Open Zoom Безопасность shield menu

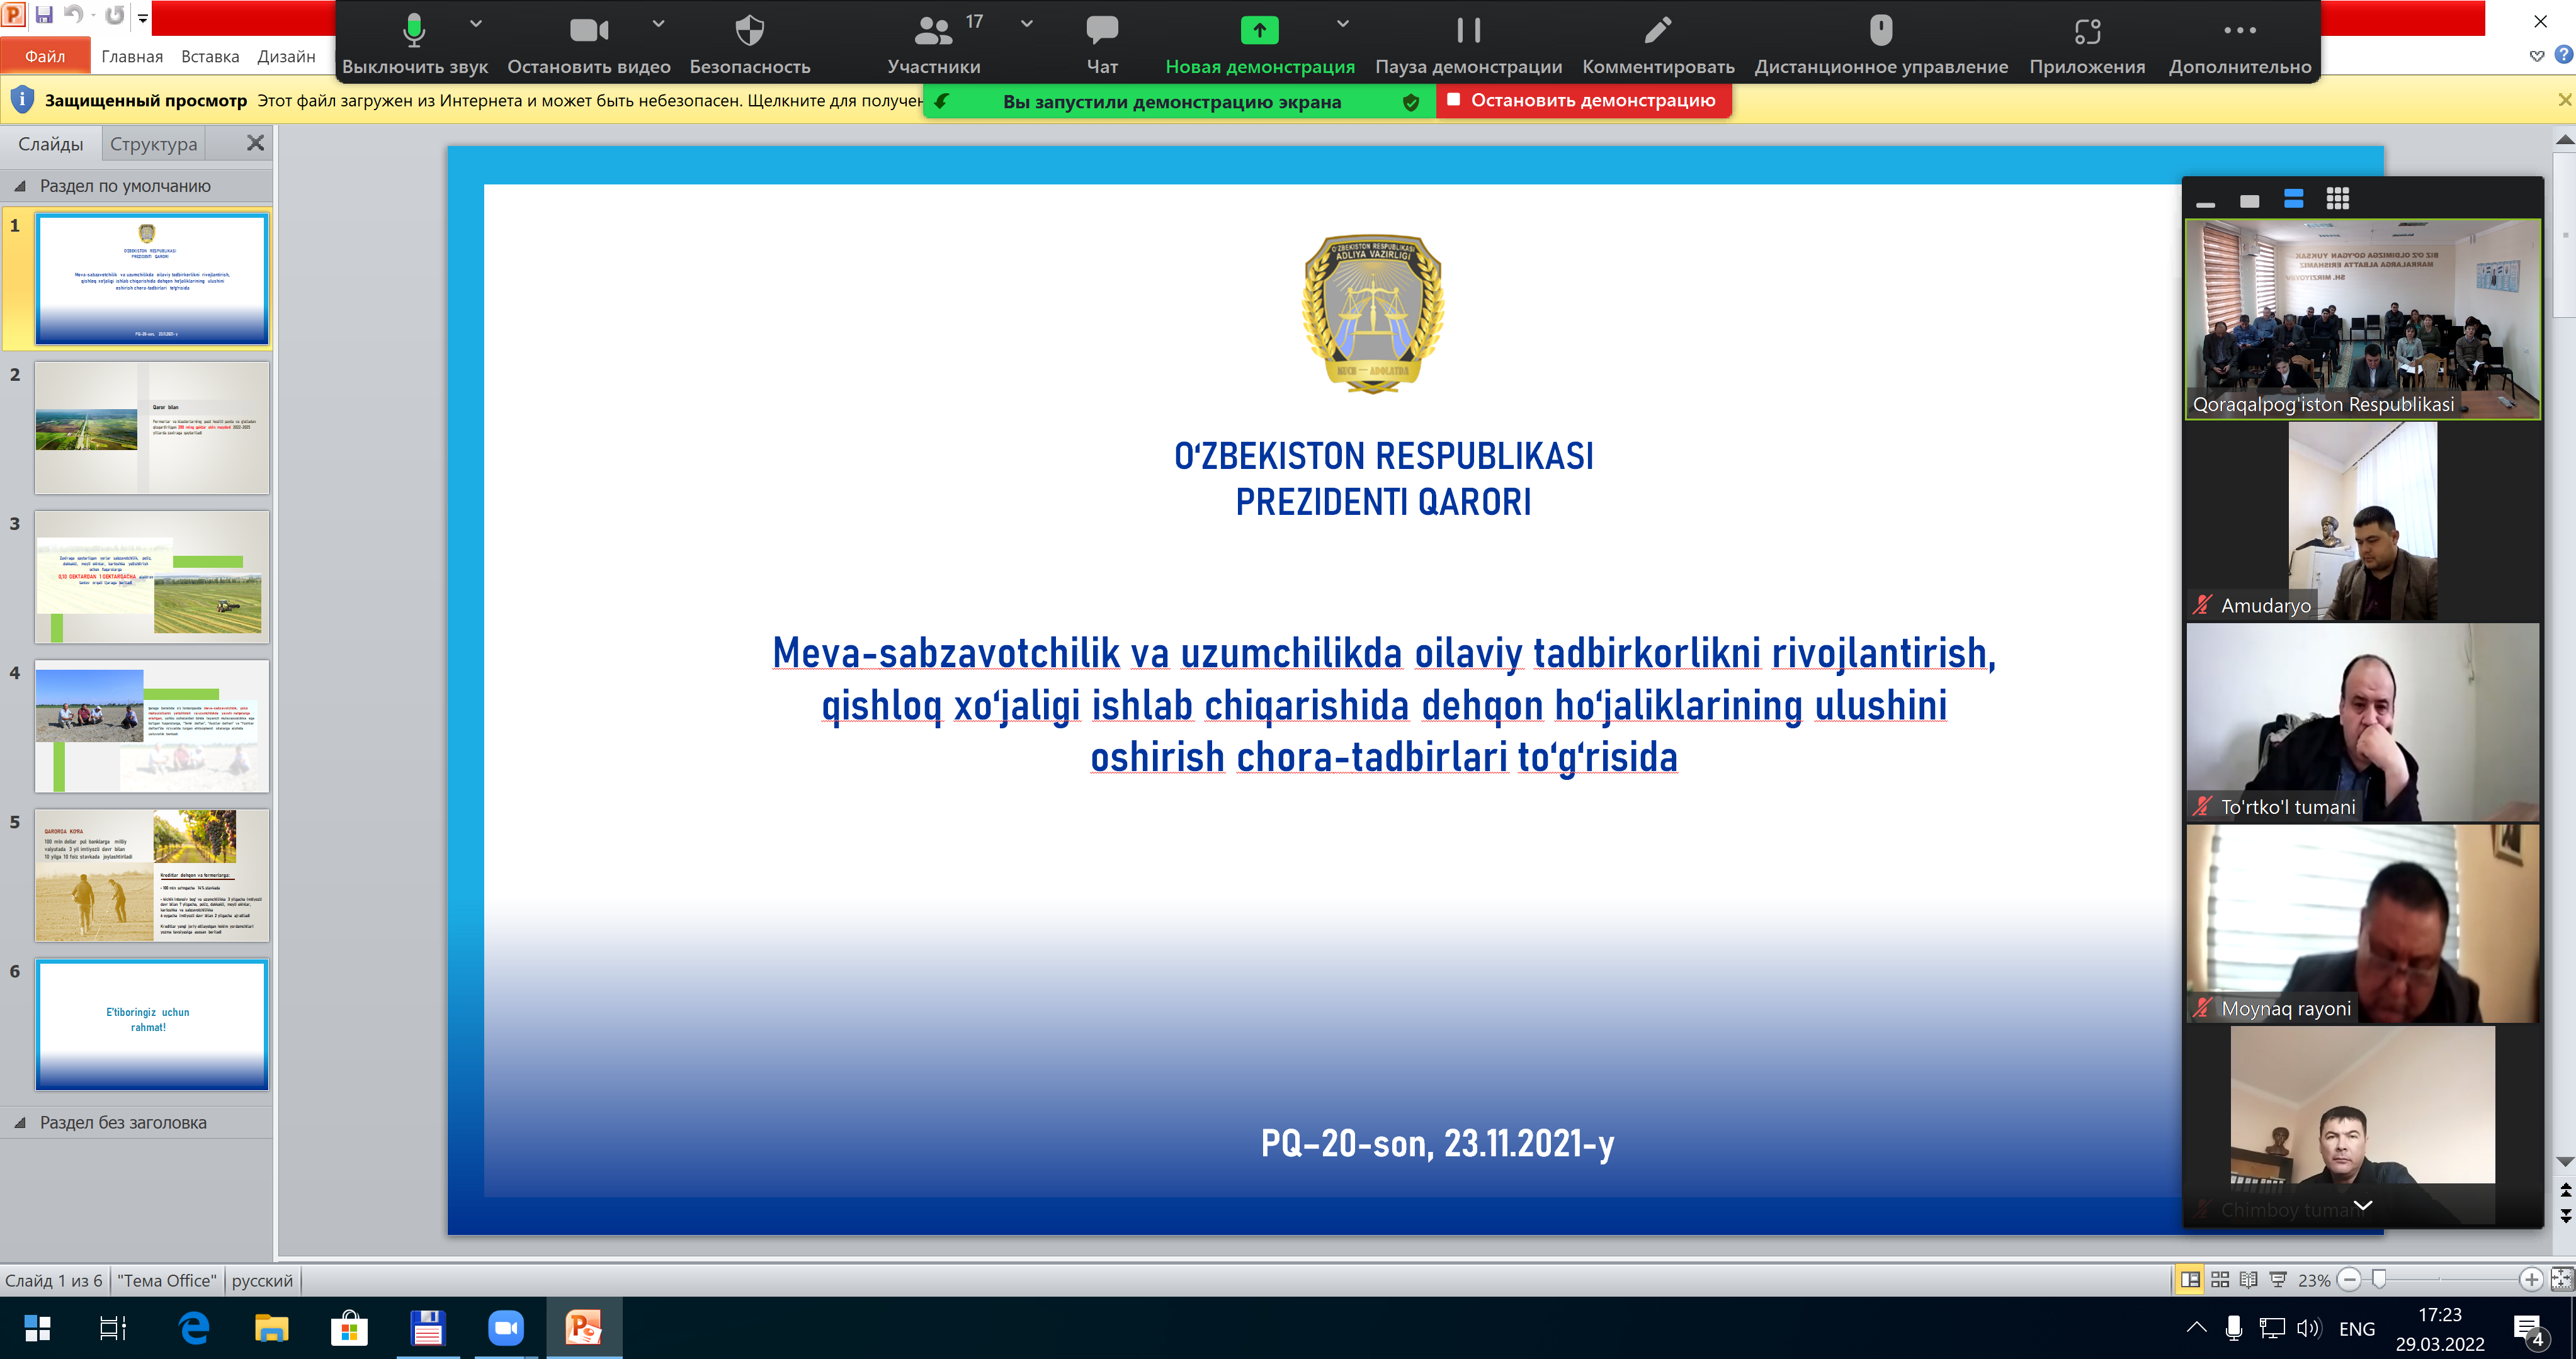tap(750, 44)
